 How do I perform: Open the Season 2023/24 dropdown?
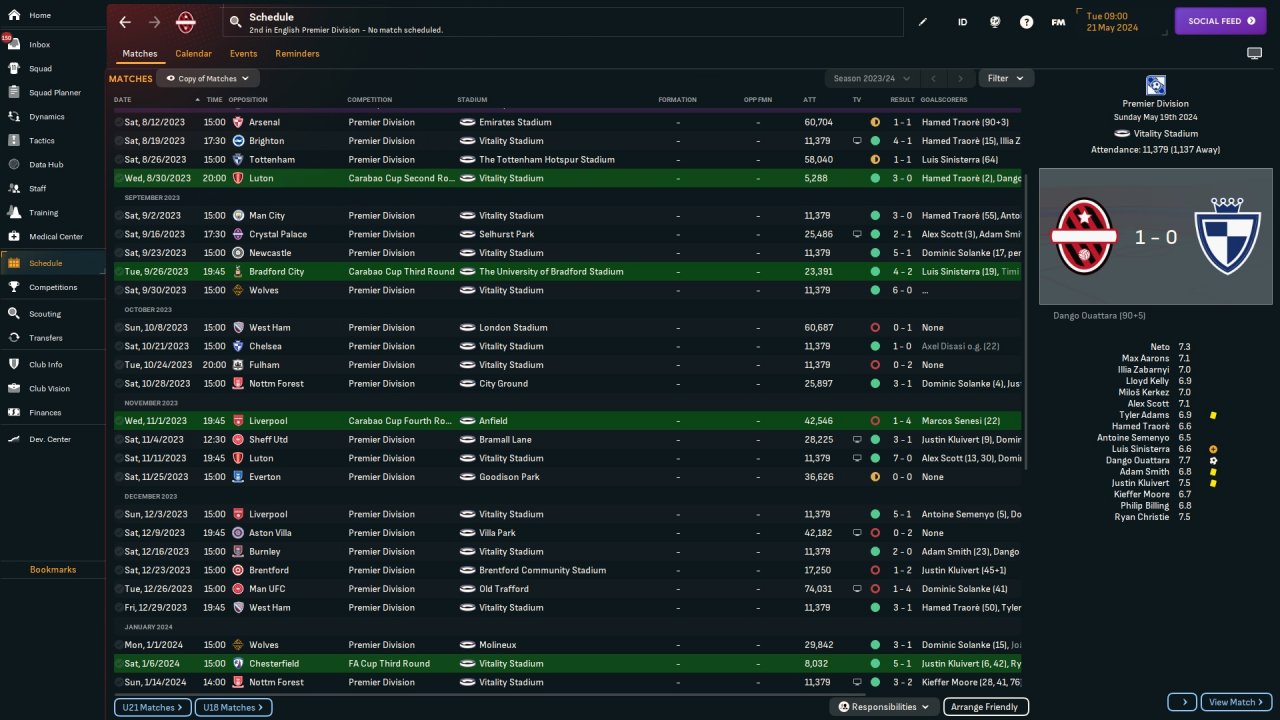pos(870,78)
